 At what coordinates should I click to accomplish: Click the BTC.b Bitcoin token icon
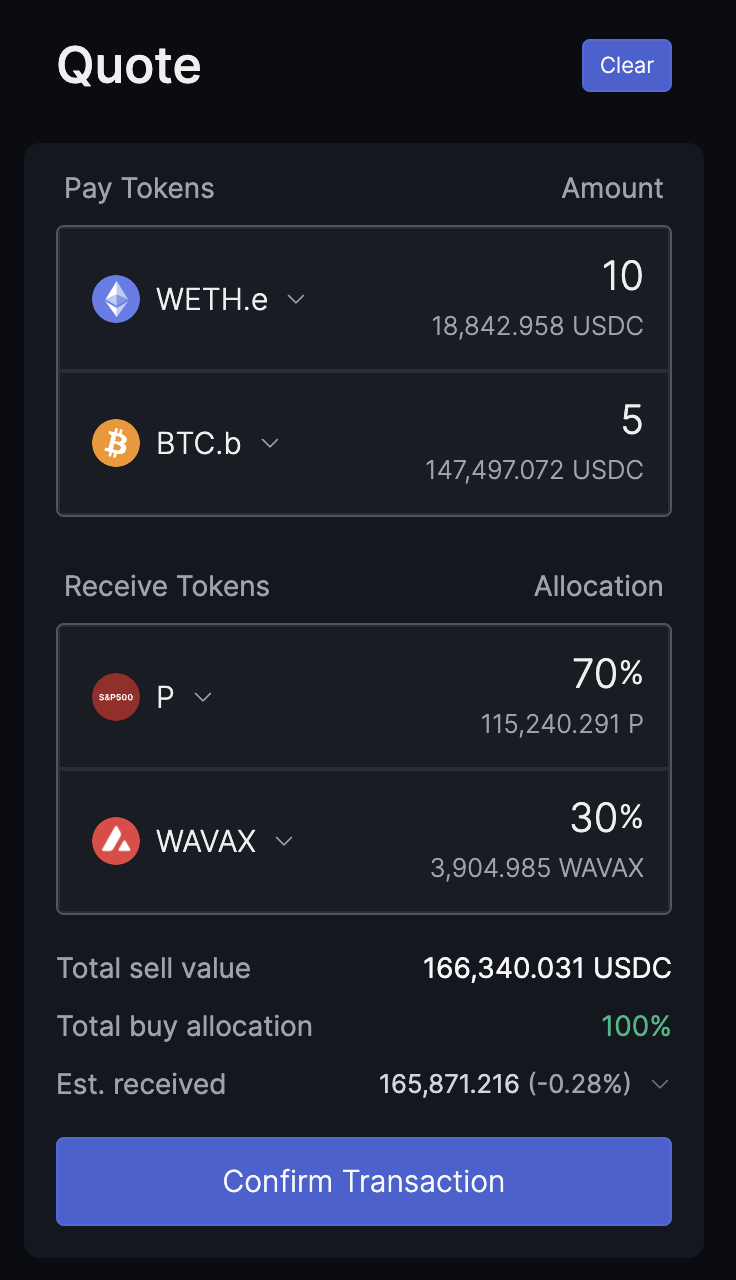(x=116, y=443)
